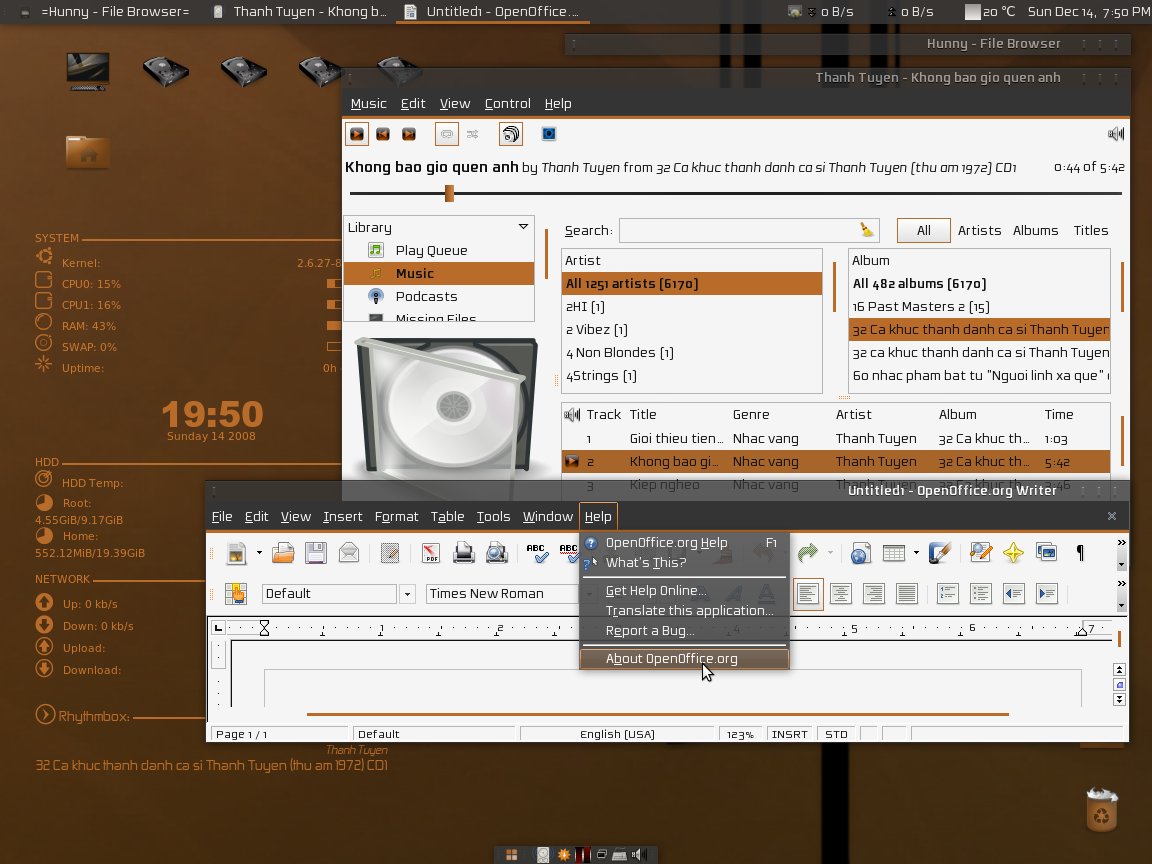Choose Get Help Online from Help menu

point(684,591)
